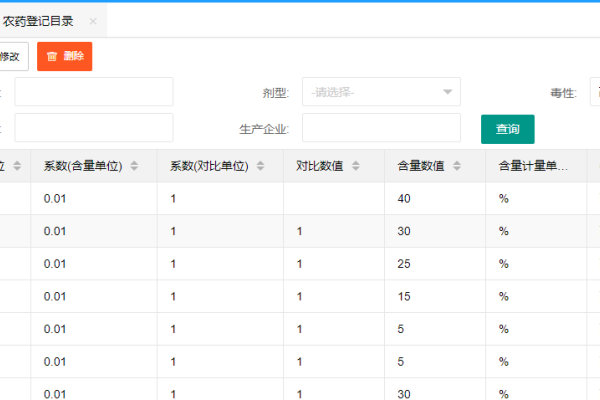This screenshot has width=600, height=400.
Task: Click 0.01 in the row with 40
Action: [x=55, y=198]
